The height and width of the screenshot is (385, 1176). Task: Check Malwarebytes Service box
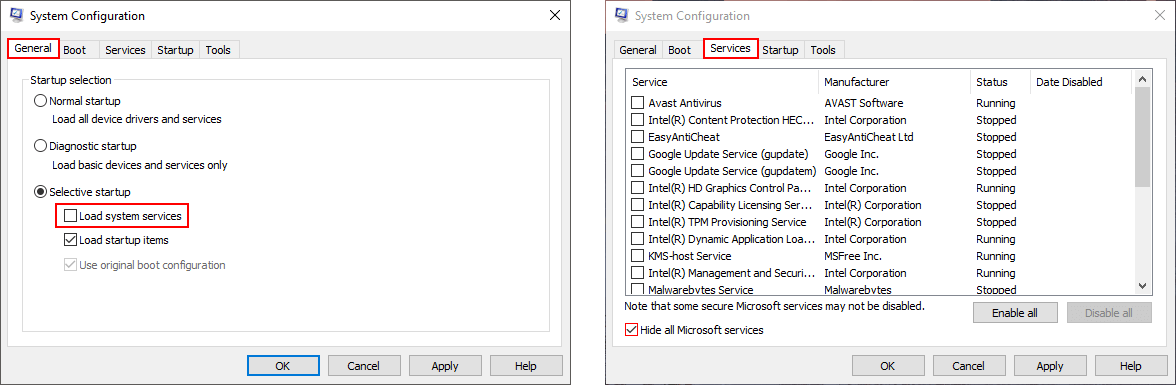pos(638,289)
